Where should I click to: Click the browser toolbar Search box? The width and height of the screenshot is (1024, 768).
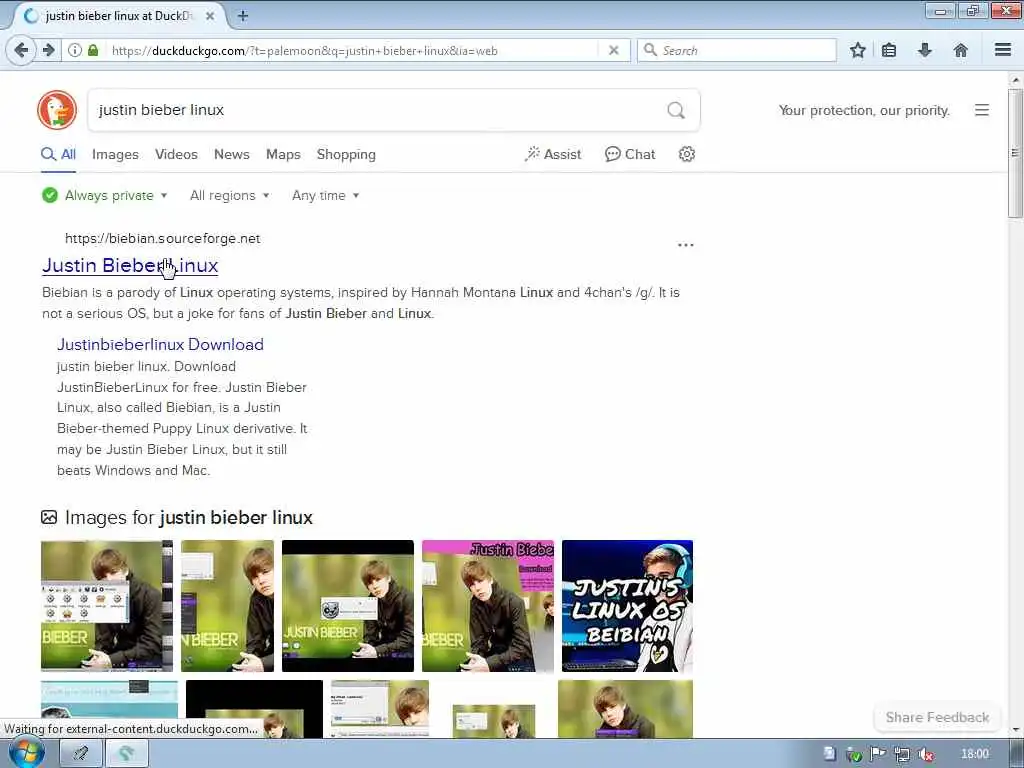click(737, 50)
